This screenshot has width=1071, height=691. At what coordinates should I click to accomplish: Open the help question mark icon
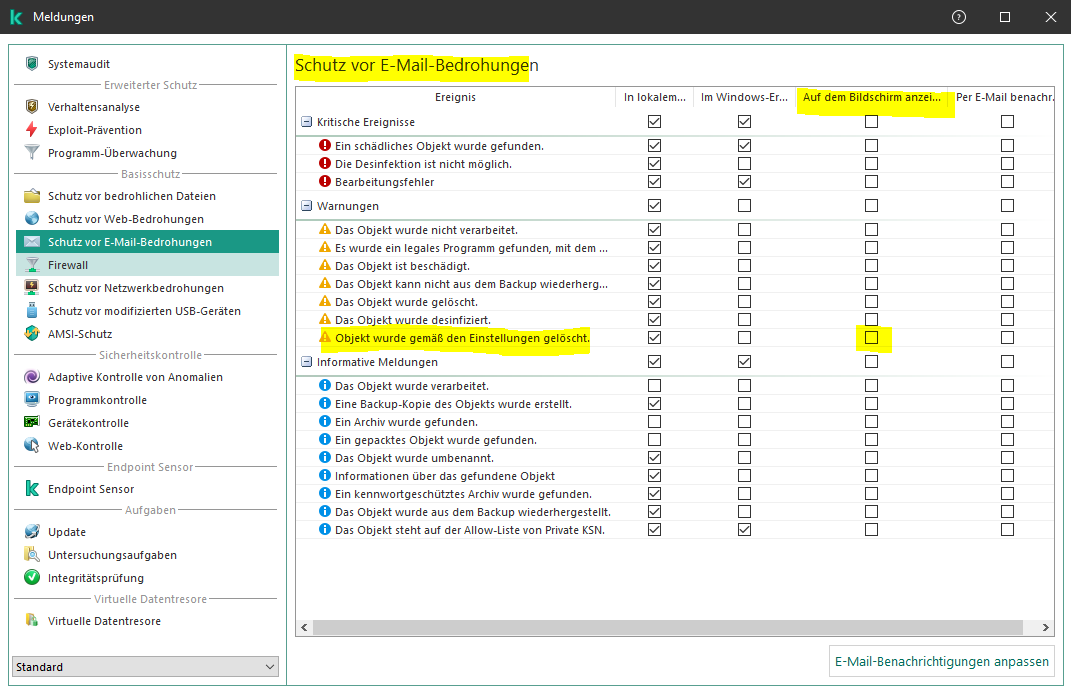(x=959, y=17)
